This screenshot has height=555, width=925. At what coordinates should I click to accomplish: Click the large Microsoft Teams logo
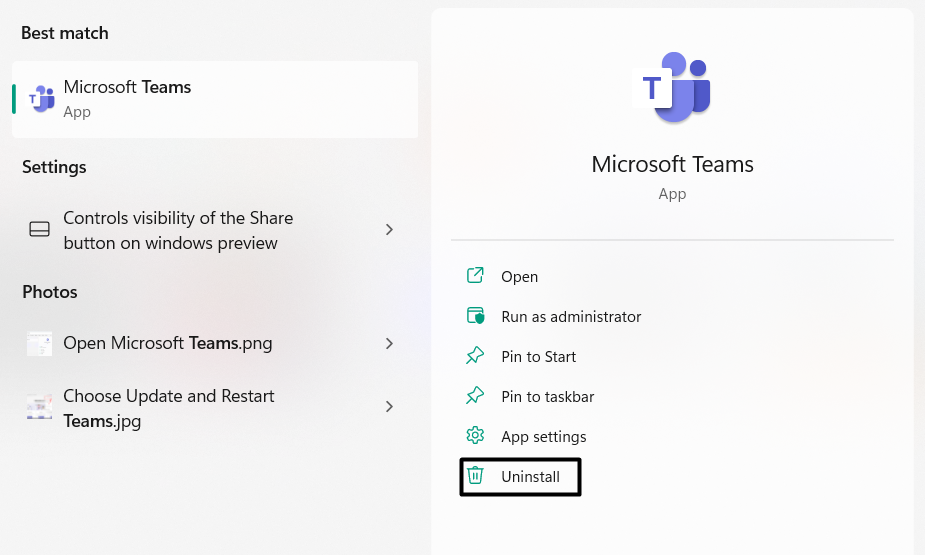pyautogui.click(x=672, y=87)
